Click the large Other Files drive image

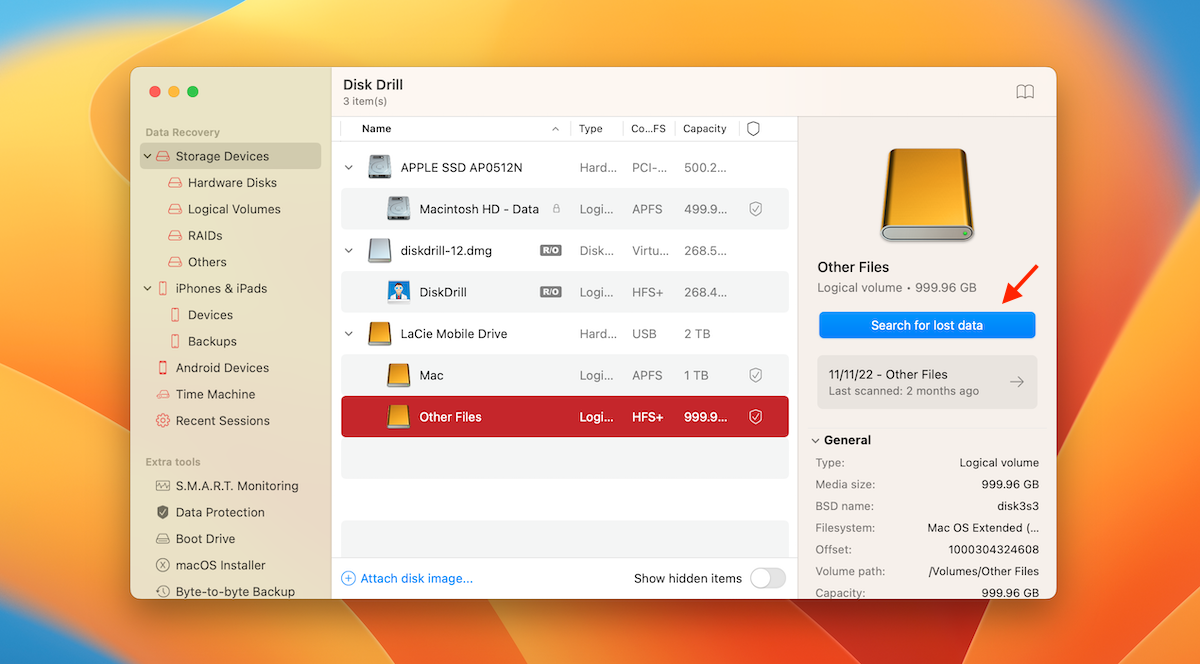click(927, 195)
